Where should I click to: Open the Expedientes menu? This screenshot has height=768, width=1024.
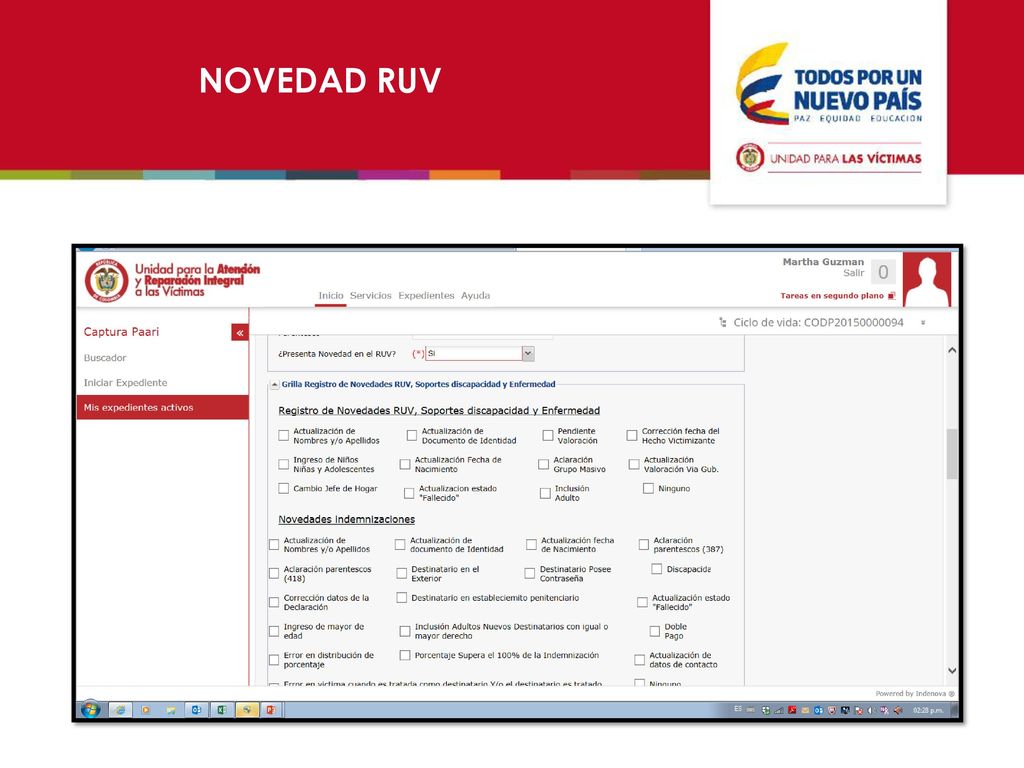click(x=426, y=296)
